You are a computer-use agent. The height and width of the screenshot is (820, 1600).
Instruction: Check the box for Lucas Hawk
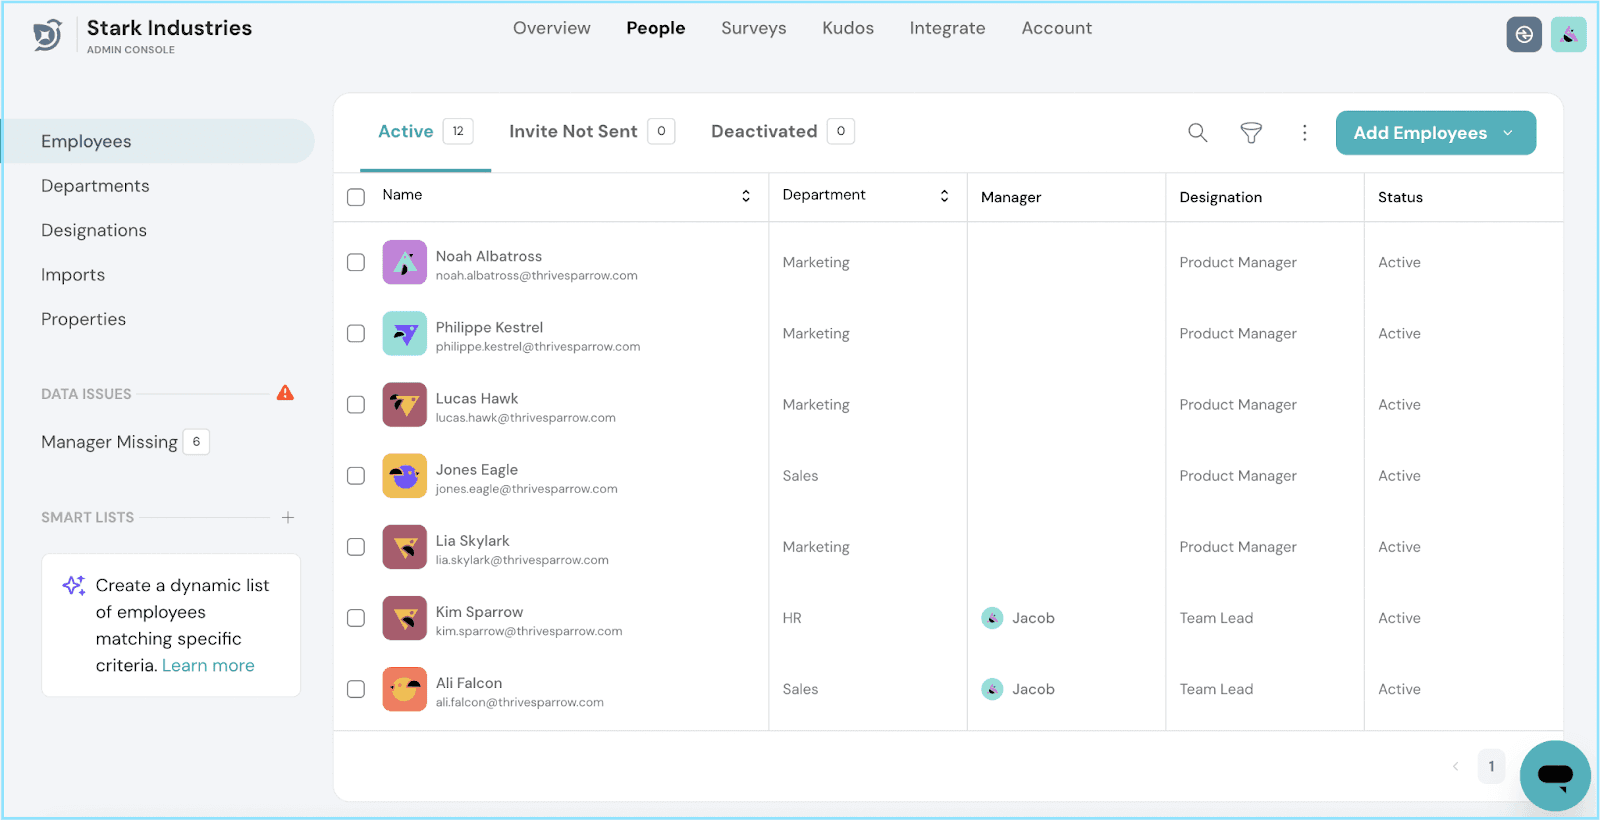pyautogui.click(x=356, y=405)
